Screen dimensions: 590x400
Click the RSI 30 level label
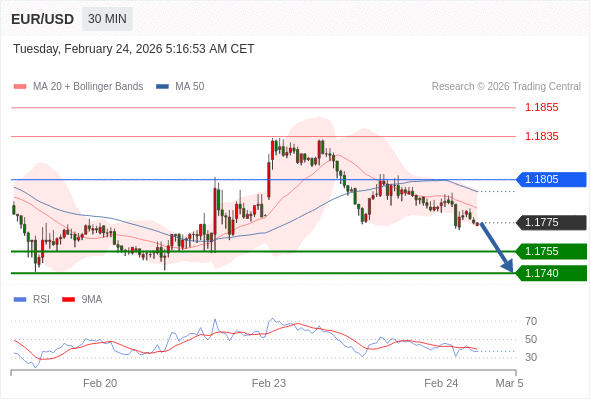[531, 357]
